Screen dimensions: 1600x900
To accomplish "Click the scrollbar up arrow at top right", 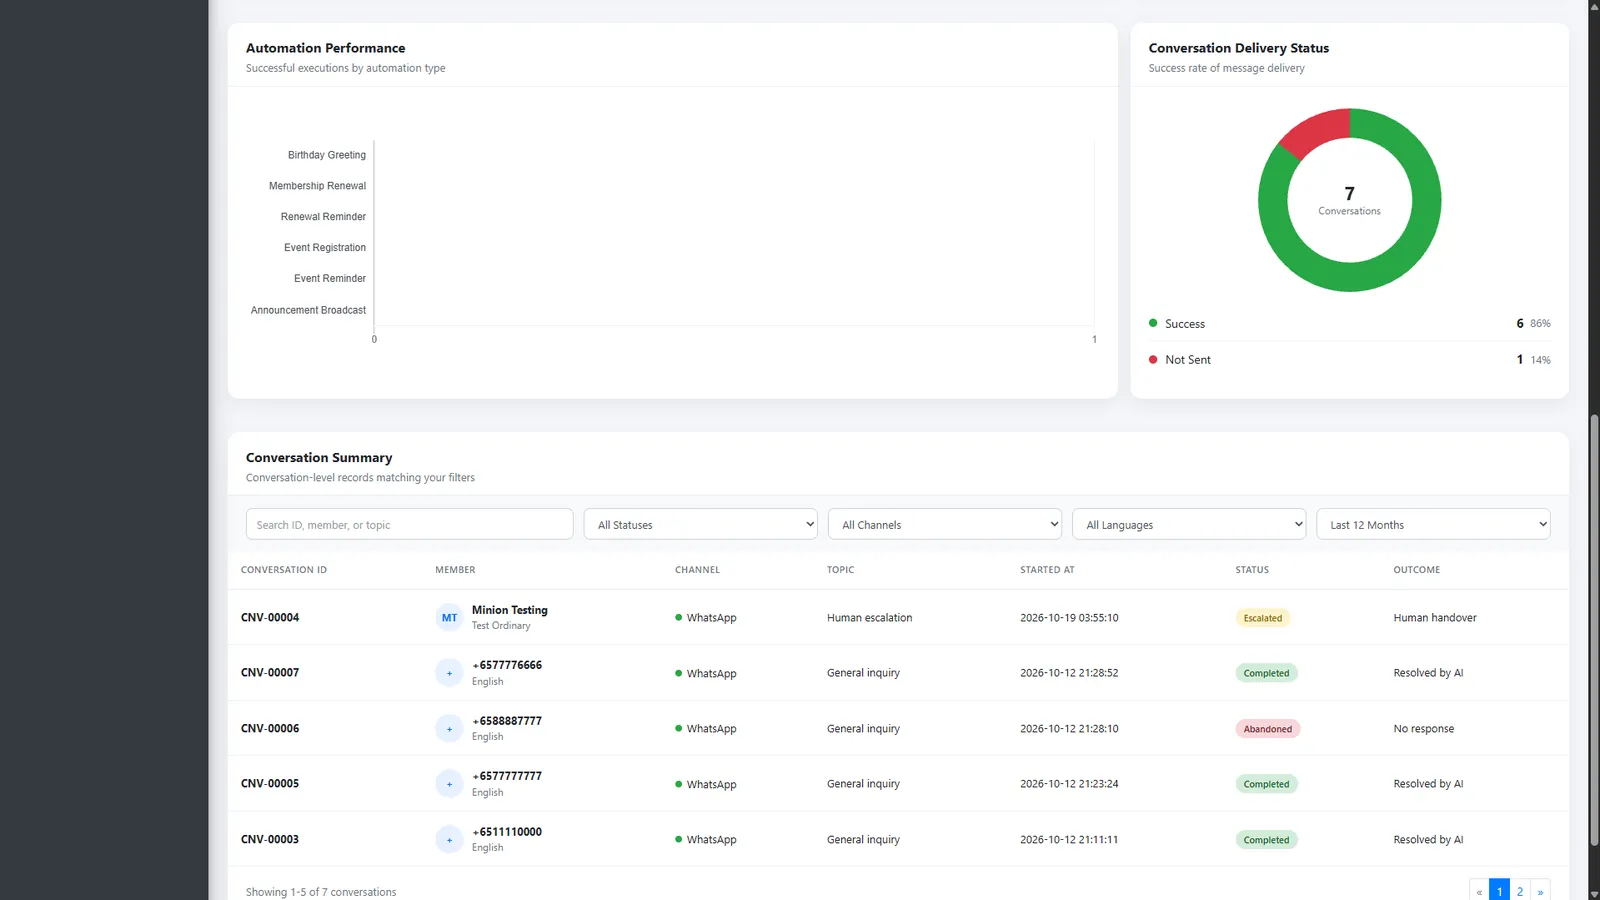I will click(x=1594, y=6).
